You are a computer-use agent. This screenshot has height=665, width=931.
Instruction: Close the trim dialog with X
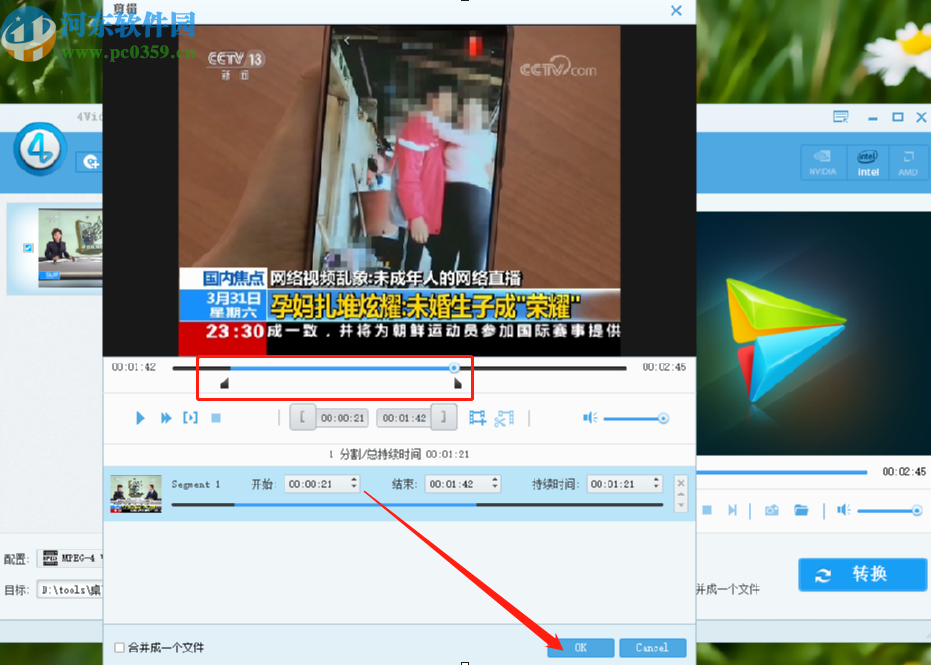coord(676,10)
